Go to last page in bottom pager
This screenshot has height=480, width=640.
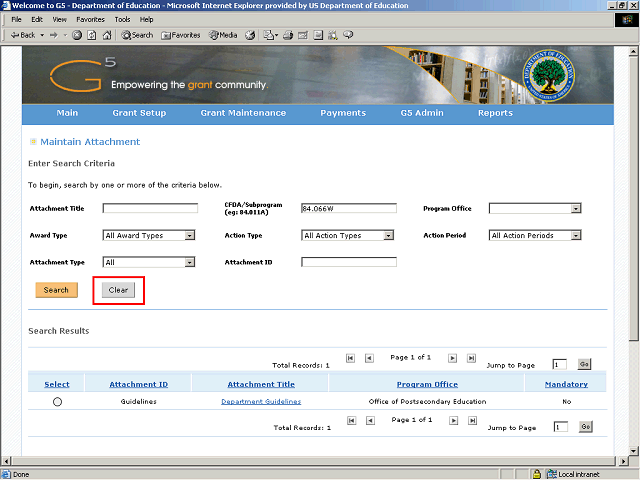tap(472, 420)
